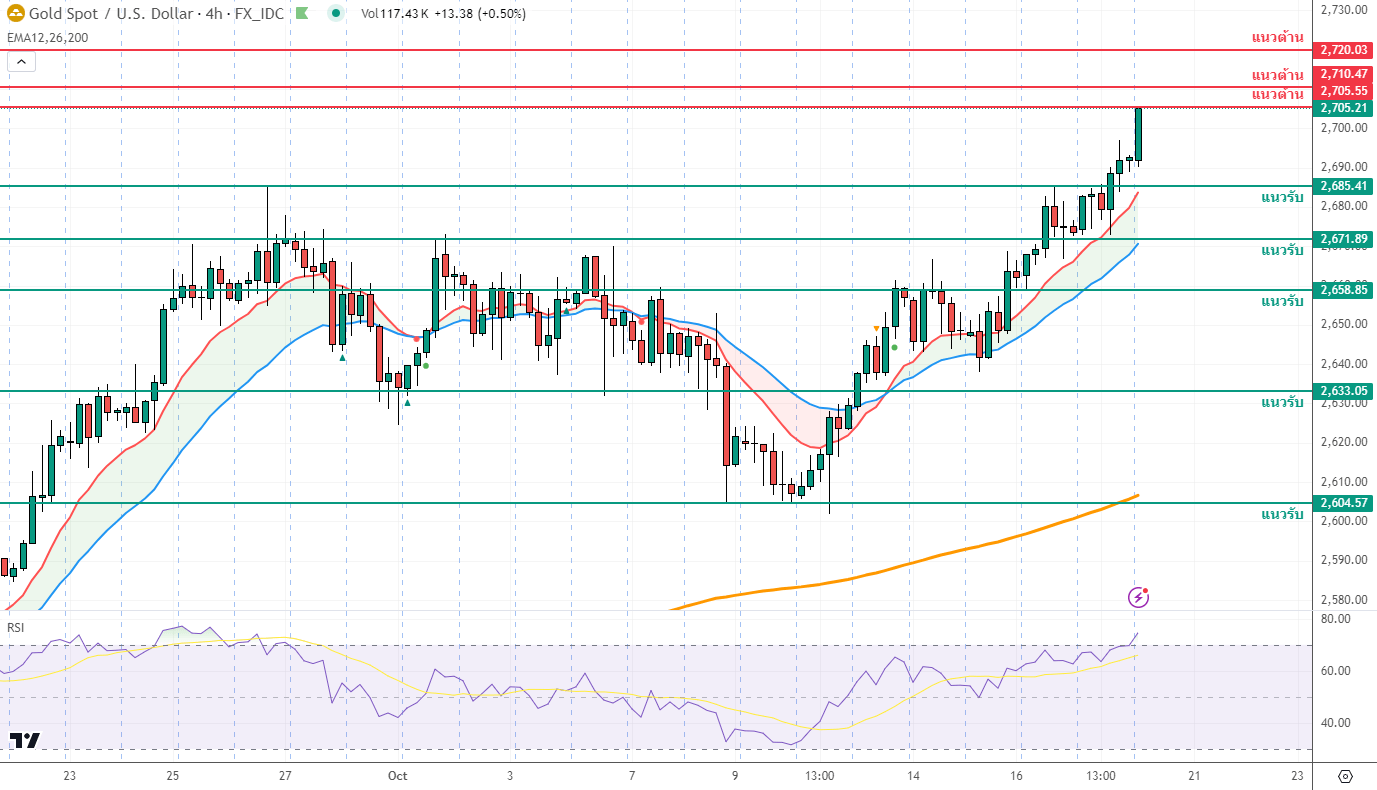
Task: Open chart settings hexagon icon in corner
Action: coord(1345,776)
